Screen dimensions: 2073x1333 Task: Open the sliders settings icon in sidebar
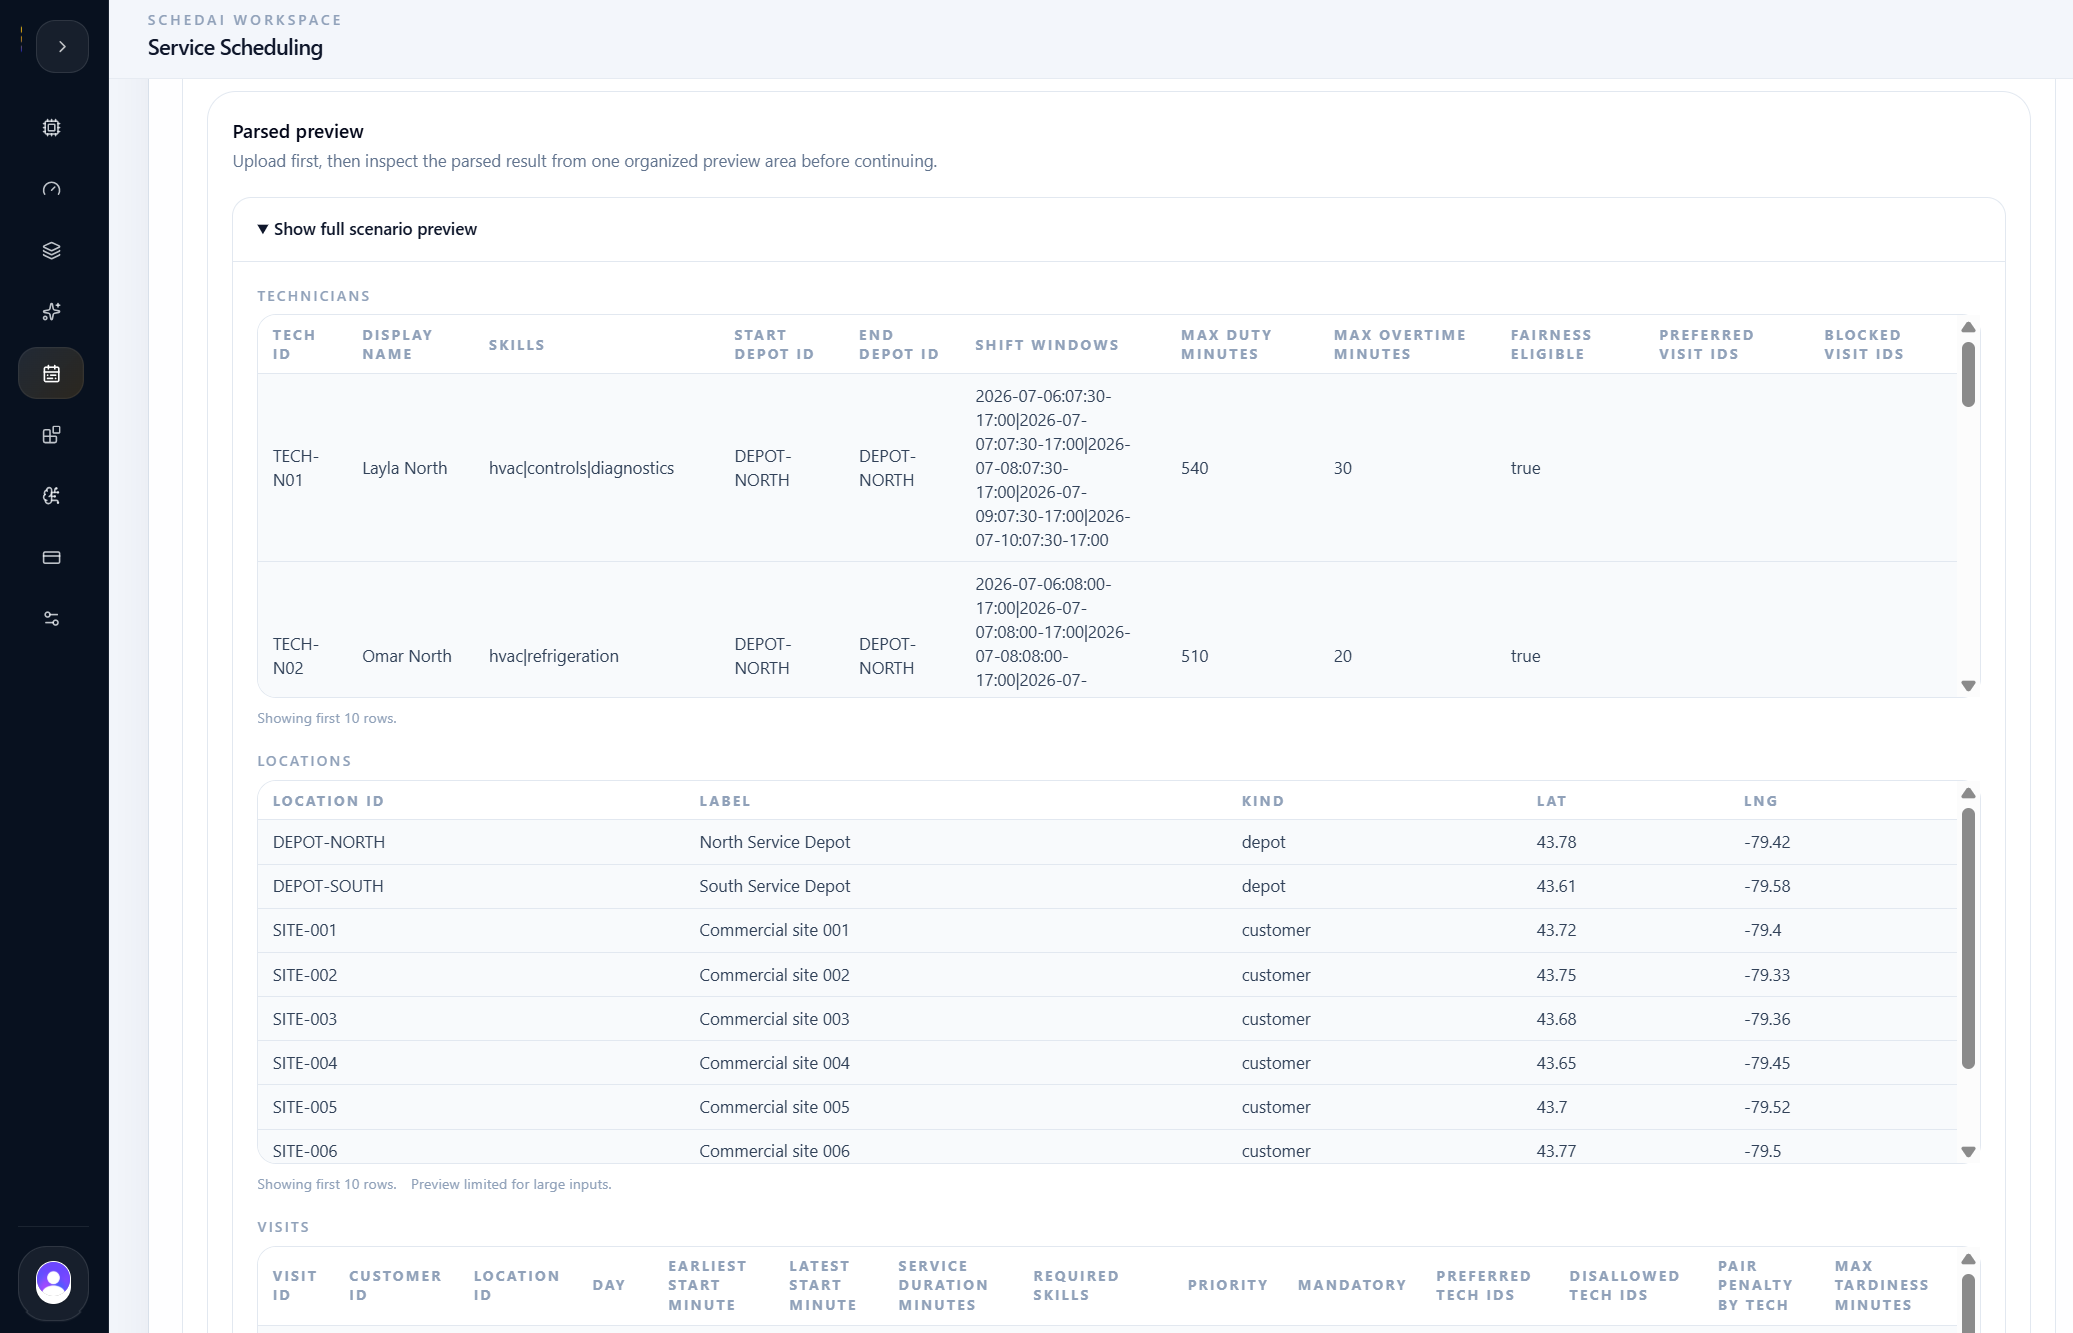(52, 619)
